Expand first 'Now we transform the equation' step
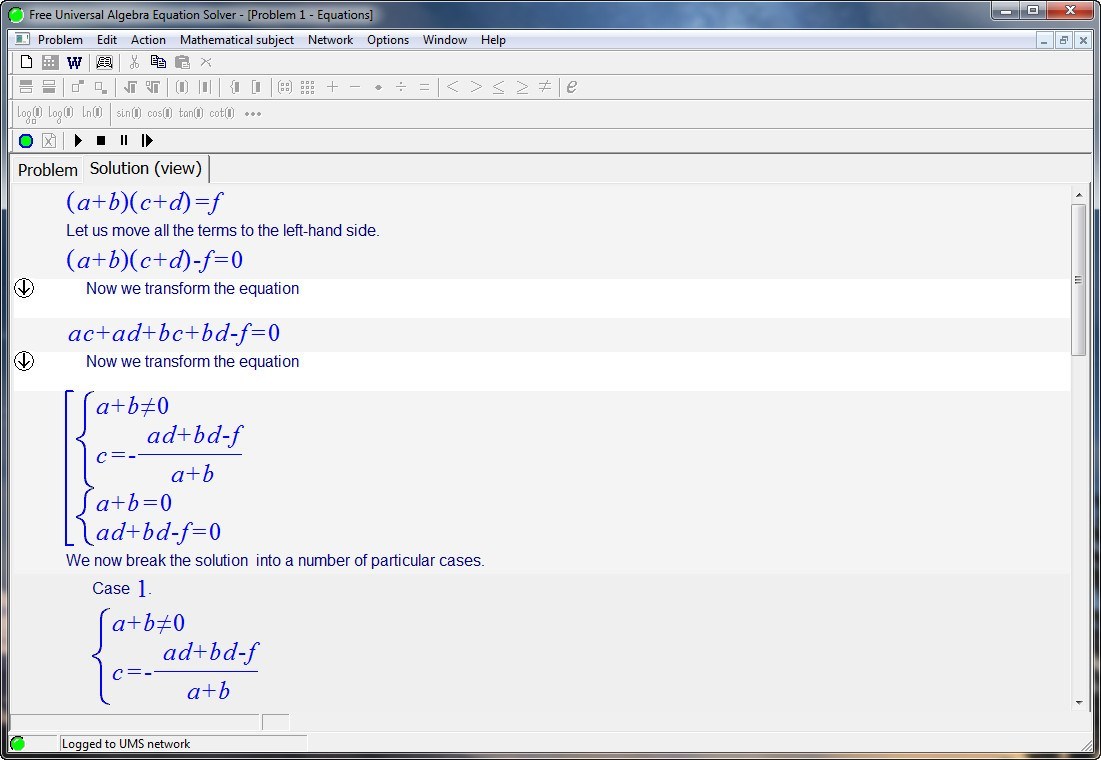 tap(24, 288)
